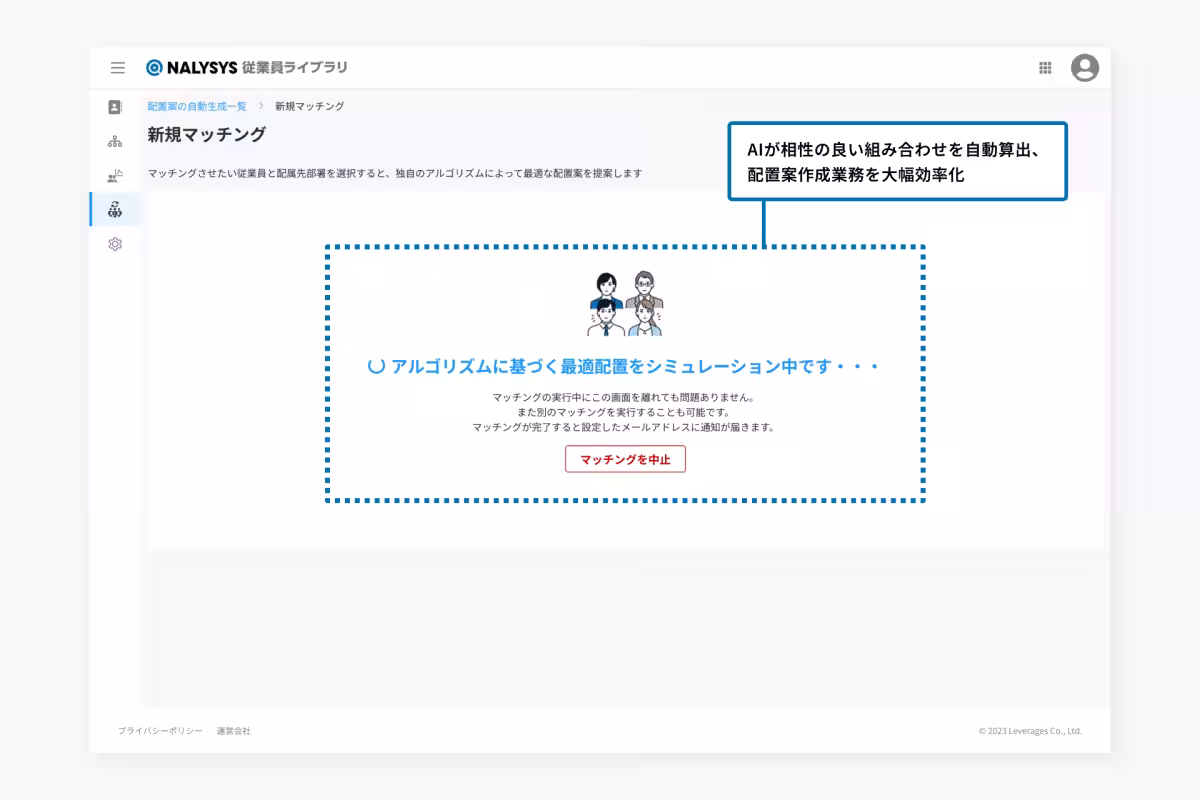This screenshot has height=800, width=1200.
Task: Open the employee library sidebar icon
Action: click(x=115, y=106)
